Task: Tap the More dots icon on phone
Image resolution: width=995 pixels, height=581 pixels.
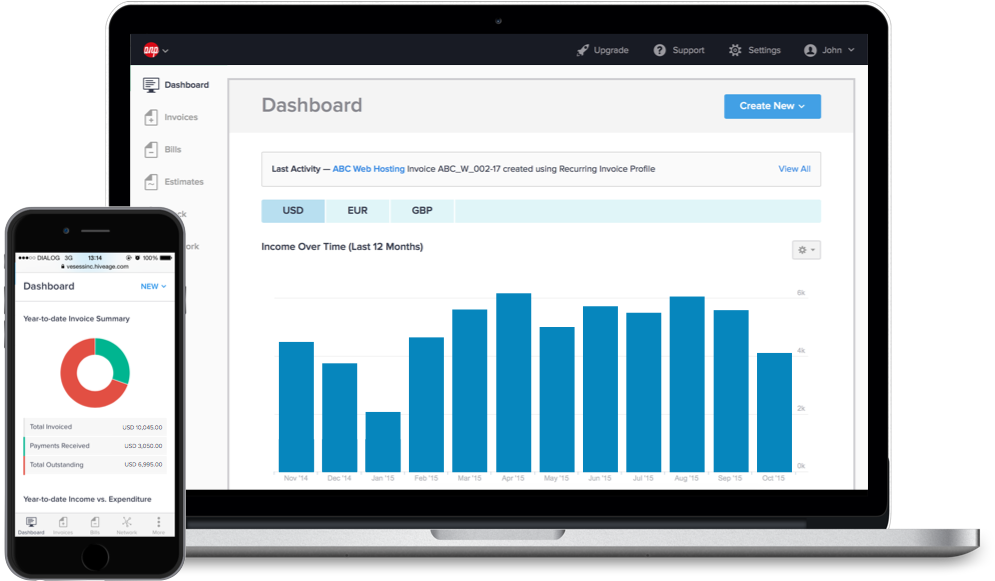Action: 159,522
